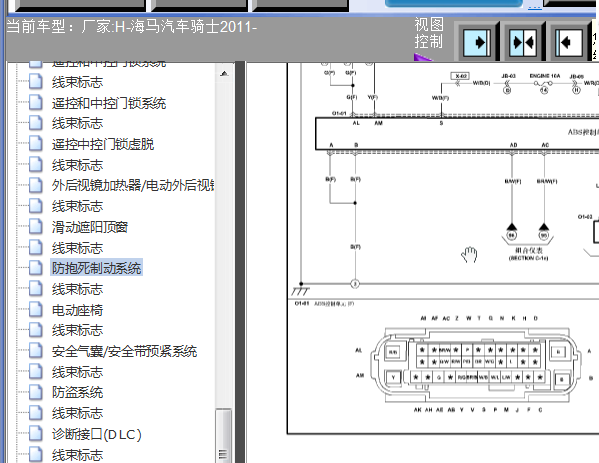Open 电动座椅 tree entry
Viewport: 599px width, 463px height.
point(78,310)
